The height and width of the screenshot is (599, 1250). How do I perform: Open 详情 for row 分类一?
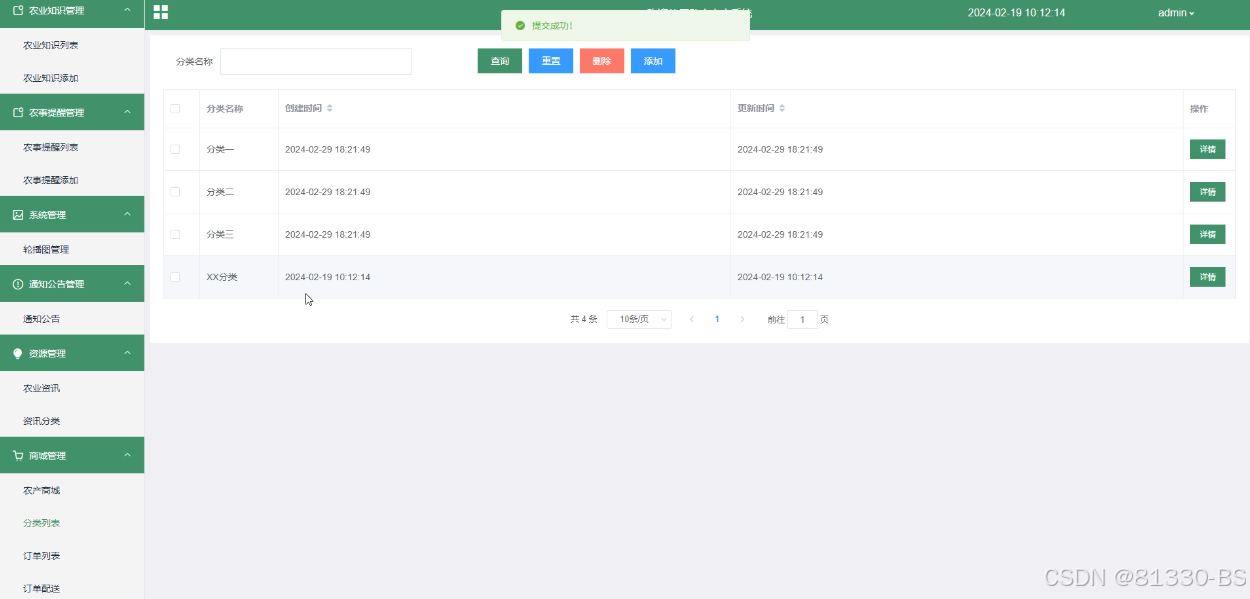[x=1207, y=149]
